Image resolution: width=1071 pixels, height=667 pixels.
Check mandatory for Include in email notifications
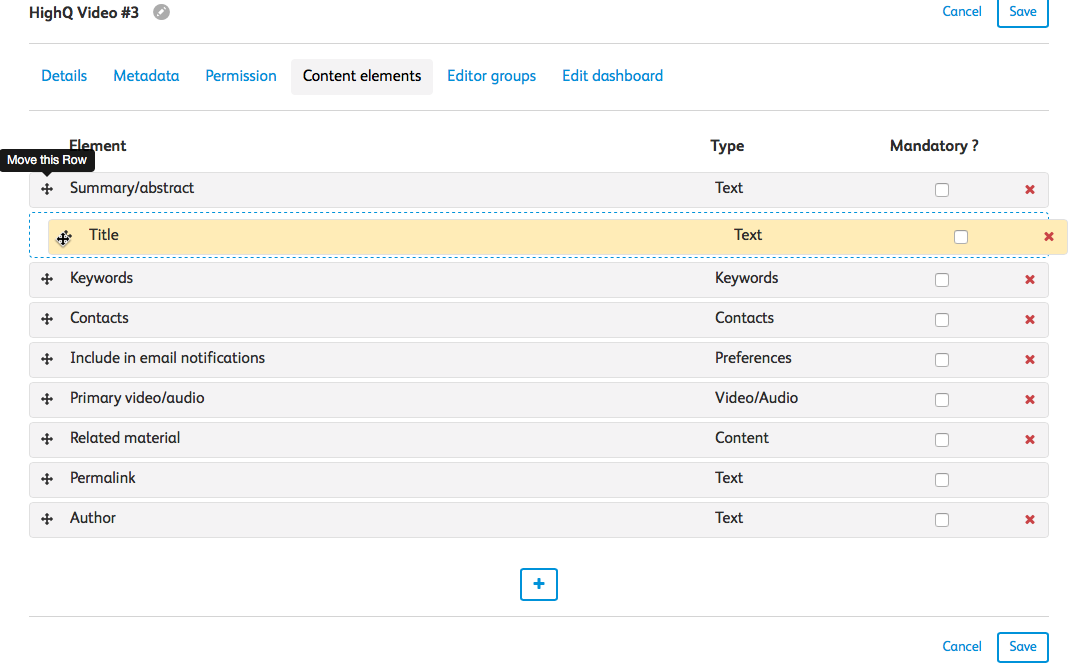(941, 360)
